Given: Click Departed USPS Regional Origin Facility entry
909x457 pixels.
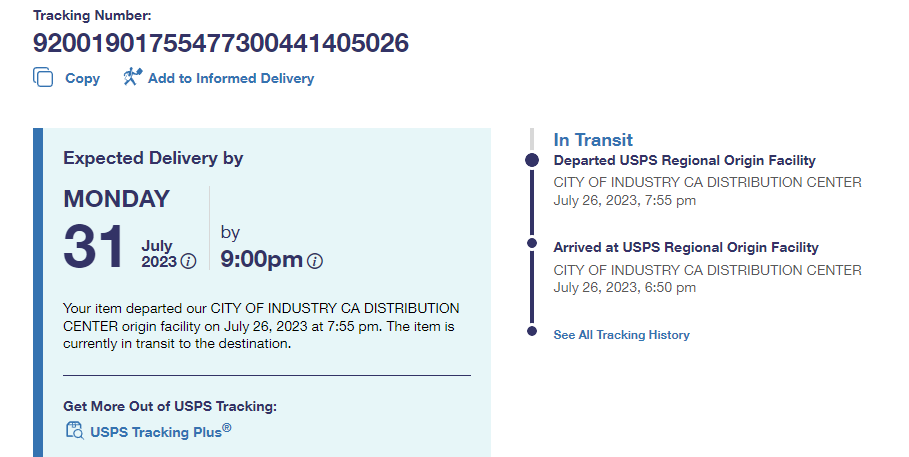Looking at the screenshot, I should pyautogui.click(x=684, y=160).
